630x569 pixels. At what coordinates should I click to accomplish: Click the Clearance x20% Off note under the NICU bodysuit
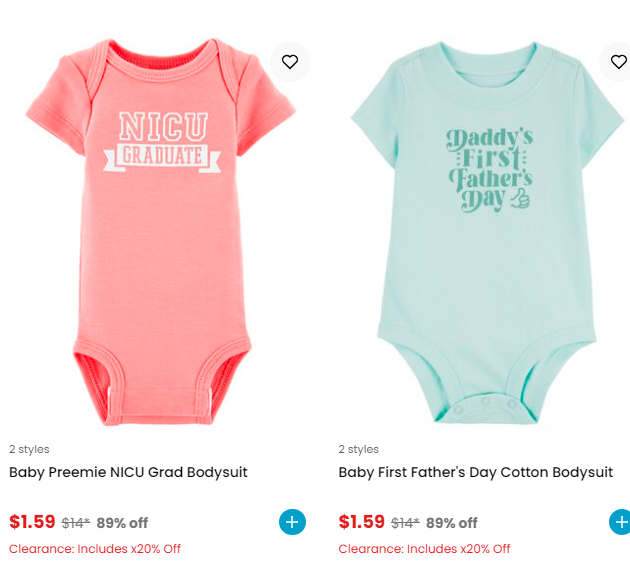click(95, 549)
